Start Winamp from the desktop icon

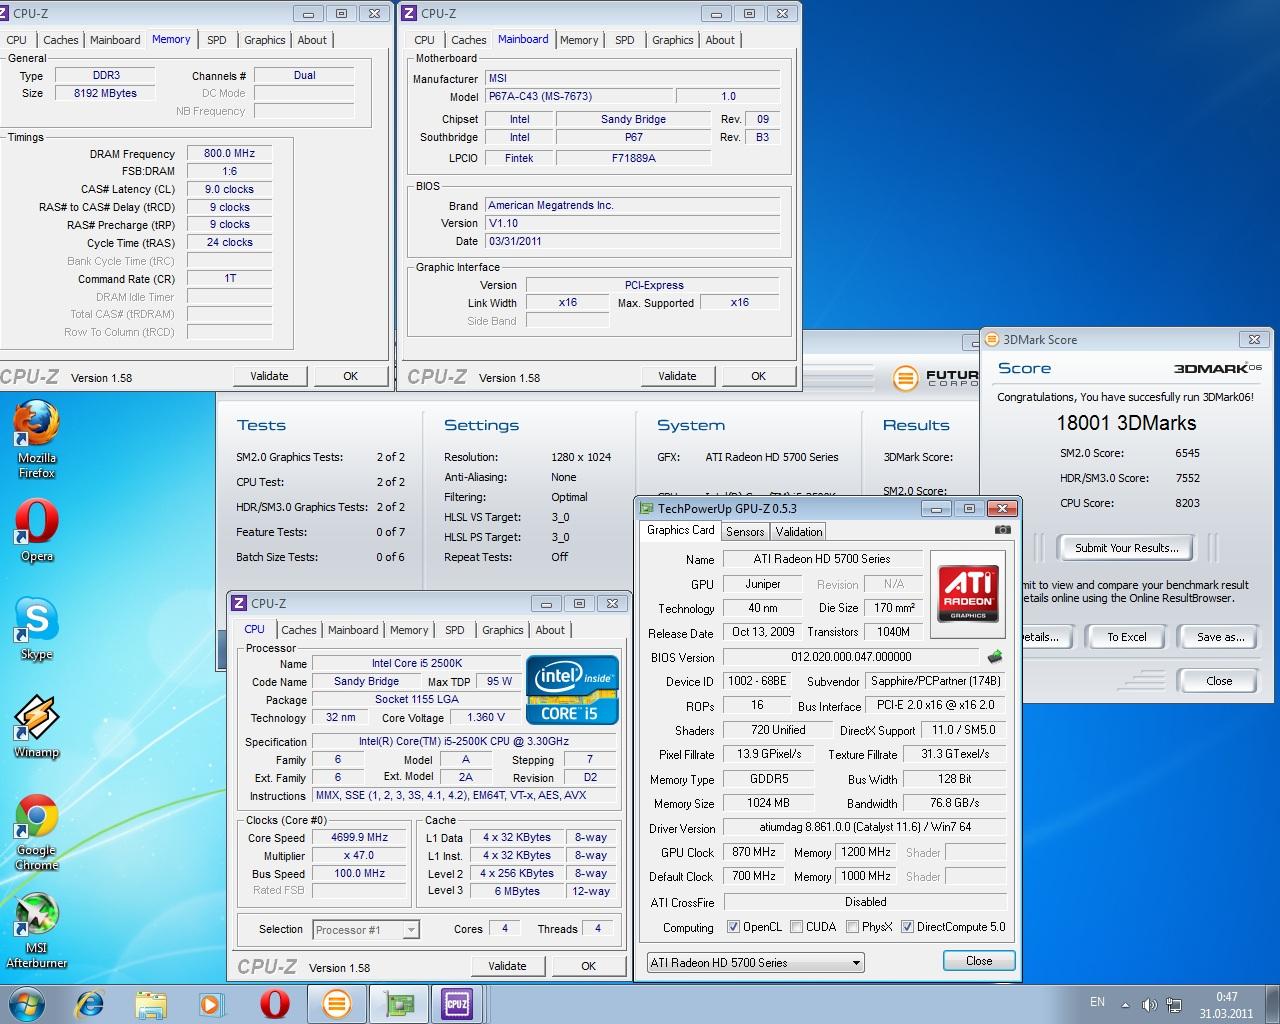tap(37, 726)
